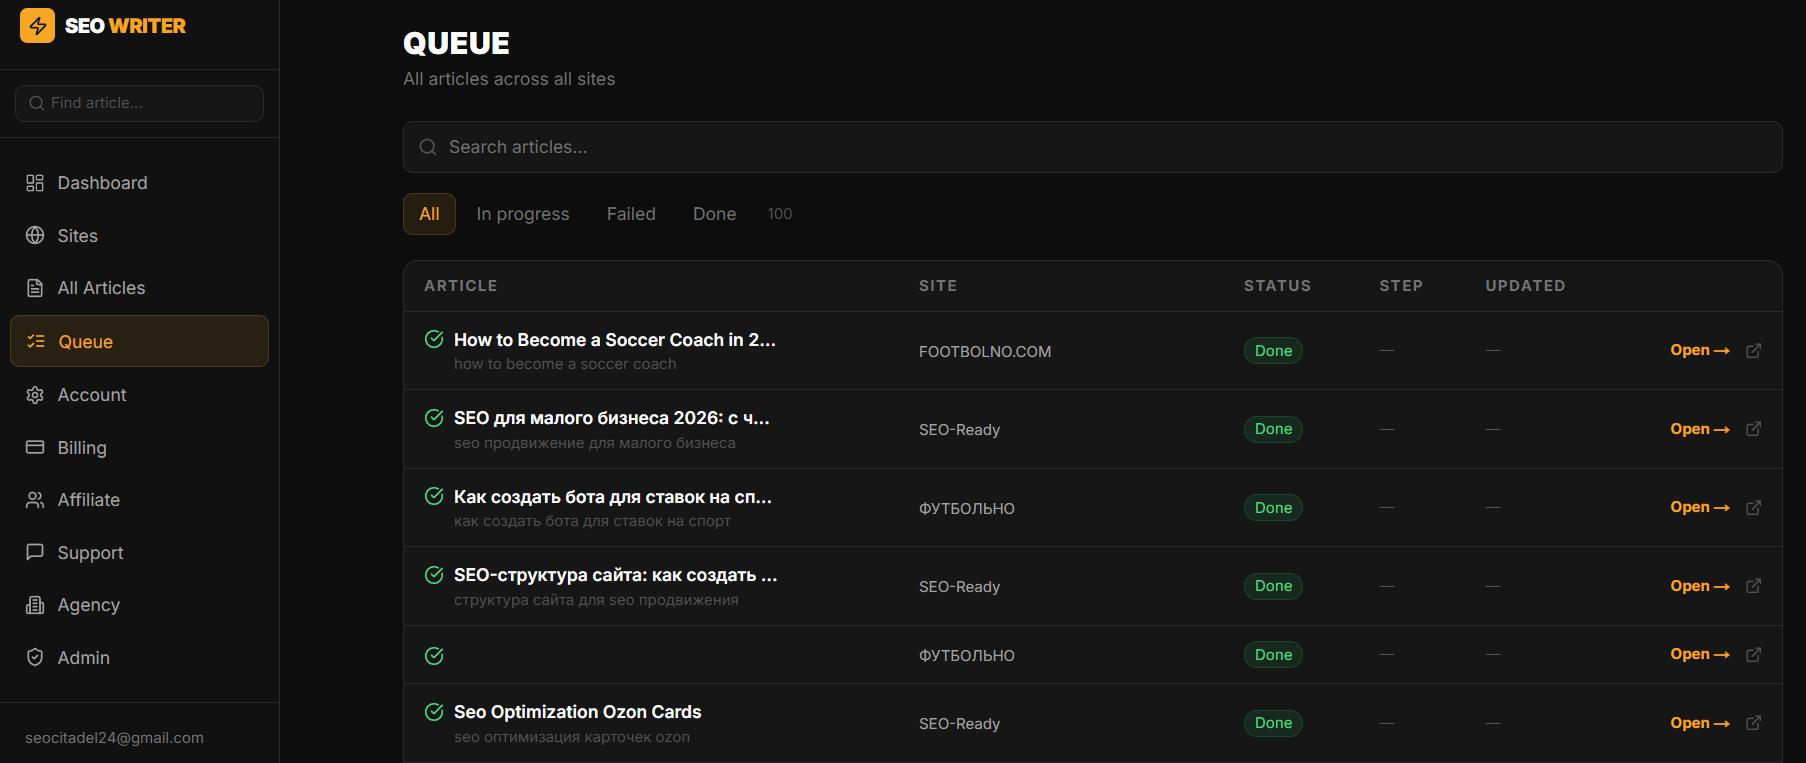This screenshot has height=763, width=1806.
Task: Select the All filter tab
Action: [429, 214]
